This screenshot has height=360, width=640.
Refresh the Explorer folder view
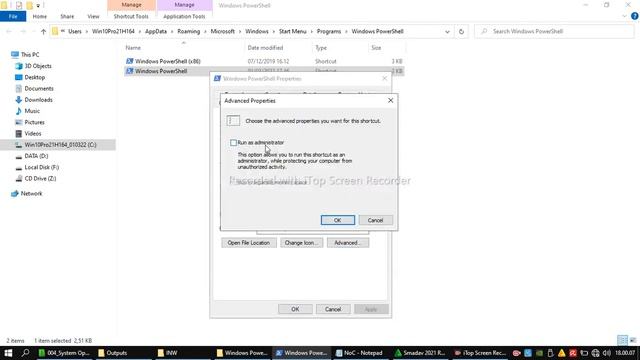coord(461,31)
